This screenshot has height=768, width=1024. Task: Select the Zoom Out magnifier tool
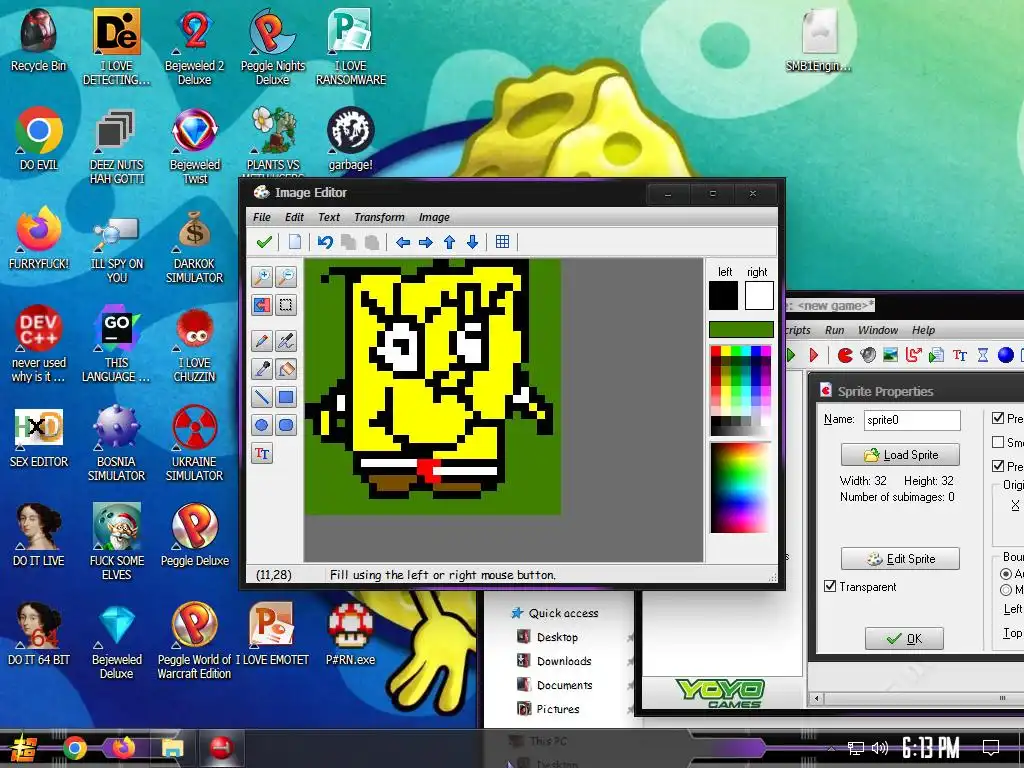286,277
